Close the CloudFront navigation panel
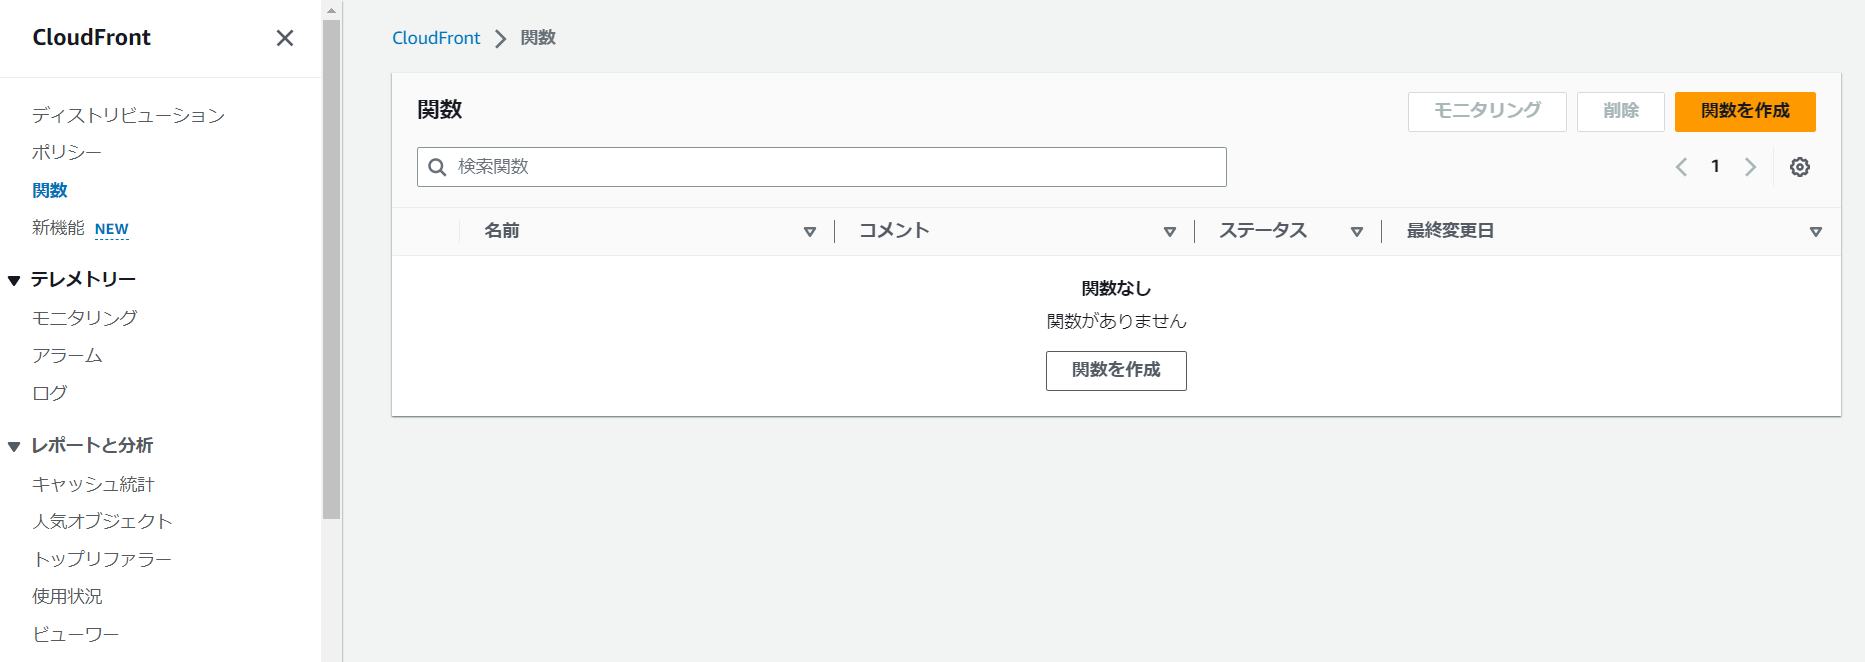The height and width of the screenshot is (662, 1865). [x=285, y=38]
